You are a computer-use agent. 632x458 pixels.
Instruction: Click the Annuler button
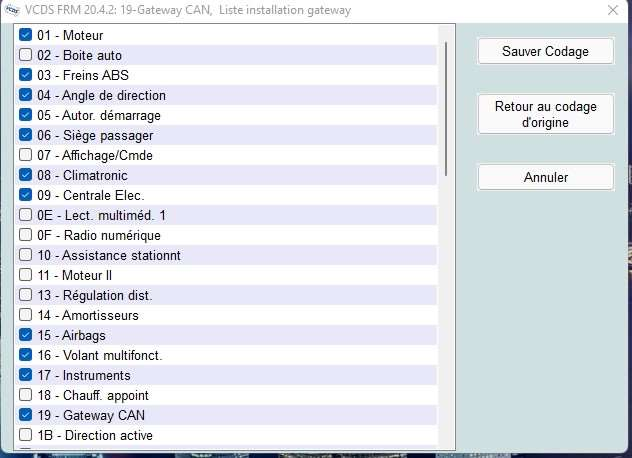click(546, 177)
